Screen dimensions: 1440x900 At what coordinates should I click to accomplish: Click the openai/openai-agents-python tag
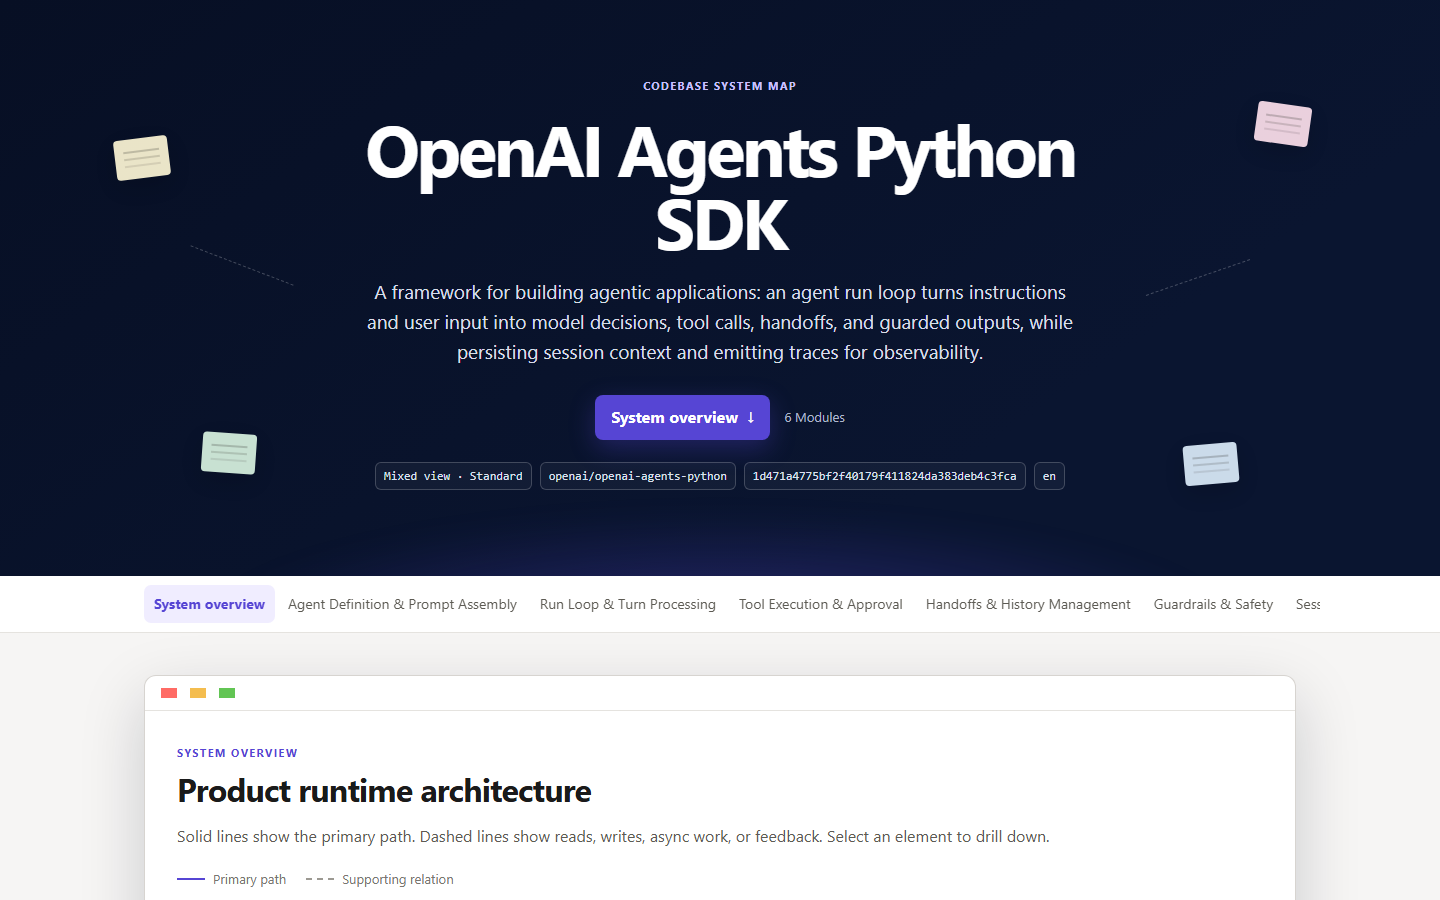[638, 476]
